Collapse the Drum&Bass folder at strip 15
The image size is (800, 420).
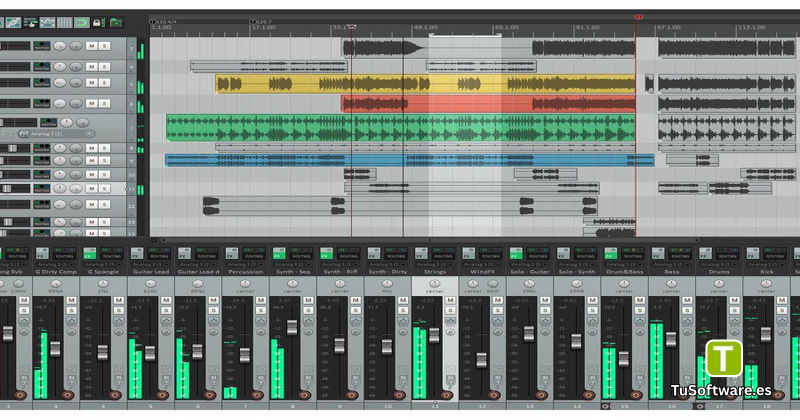point(606,407)
